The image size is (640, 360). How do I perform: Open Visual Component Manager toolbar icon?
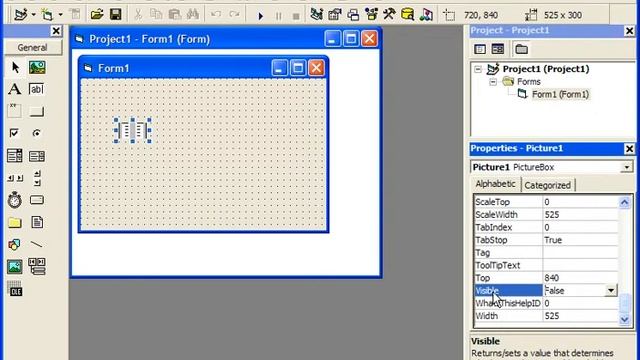426,15
